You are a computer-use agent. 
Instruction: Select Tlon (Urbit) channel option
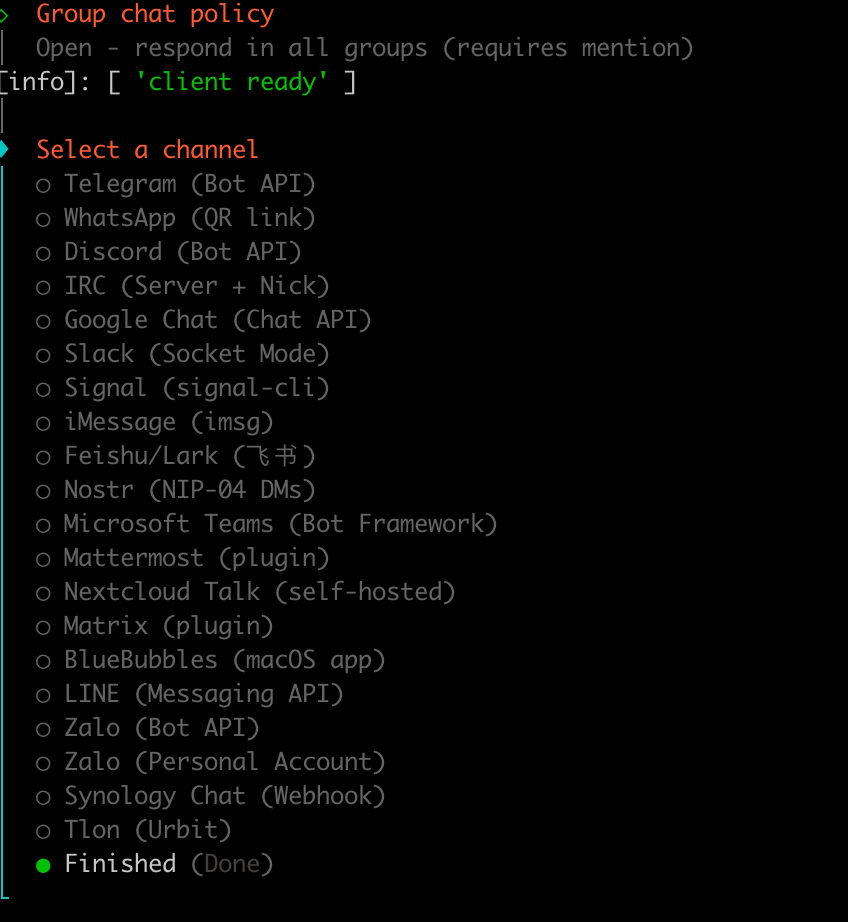[43, 831]
